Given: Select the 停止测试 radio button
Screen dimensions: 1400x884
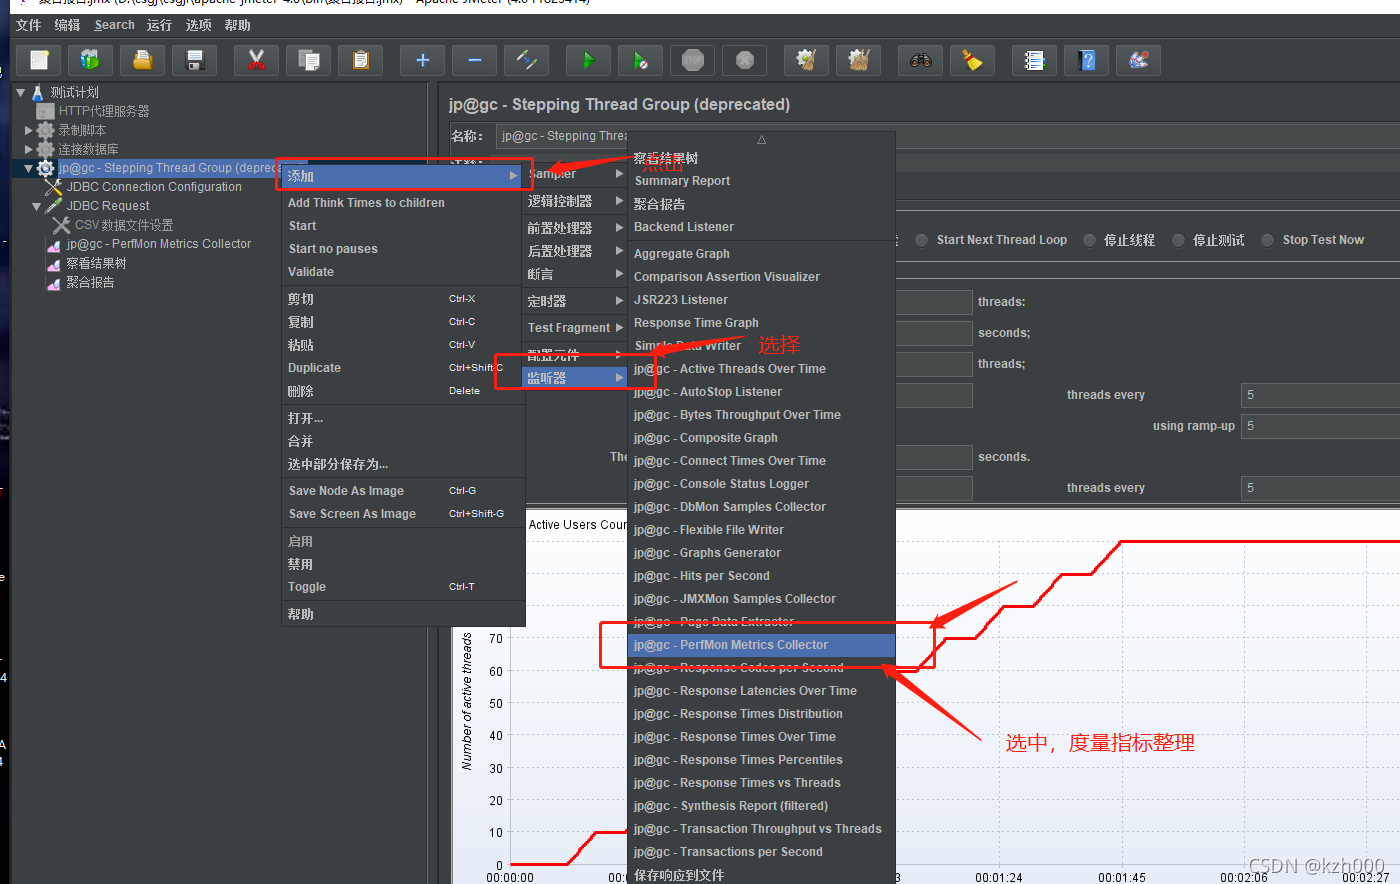Looking at the screenshot, I should pyautogui.click(x=1179, y=240).
